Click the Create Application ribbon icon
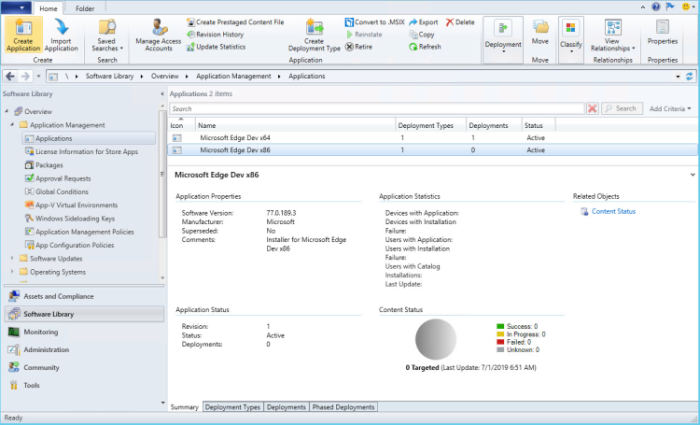This screenshot has height=425, width=700. click(23, 35)
